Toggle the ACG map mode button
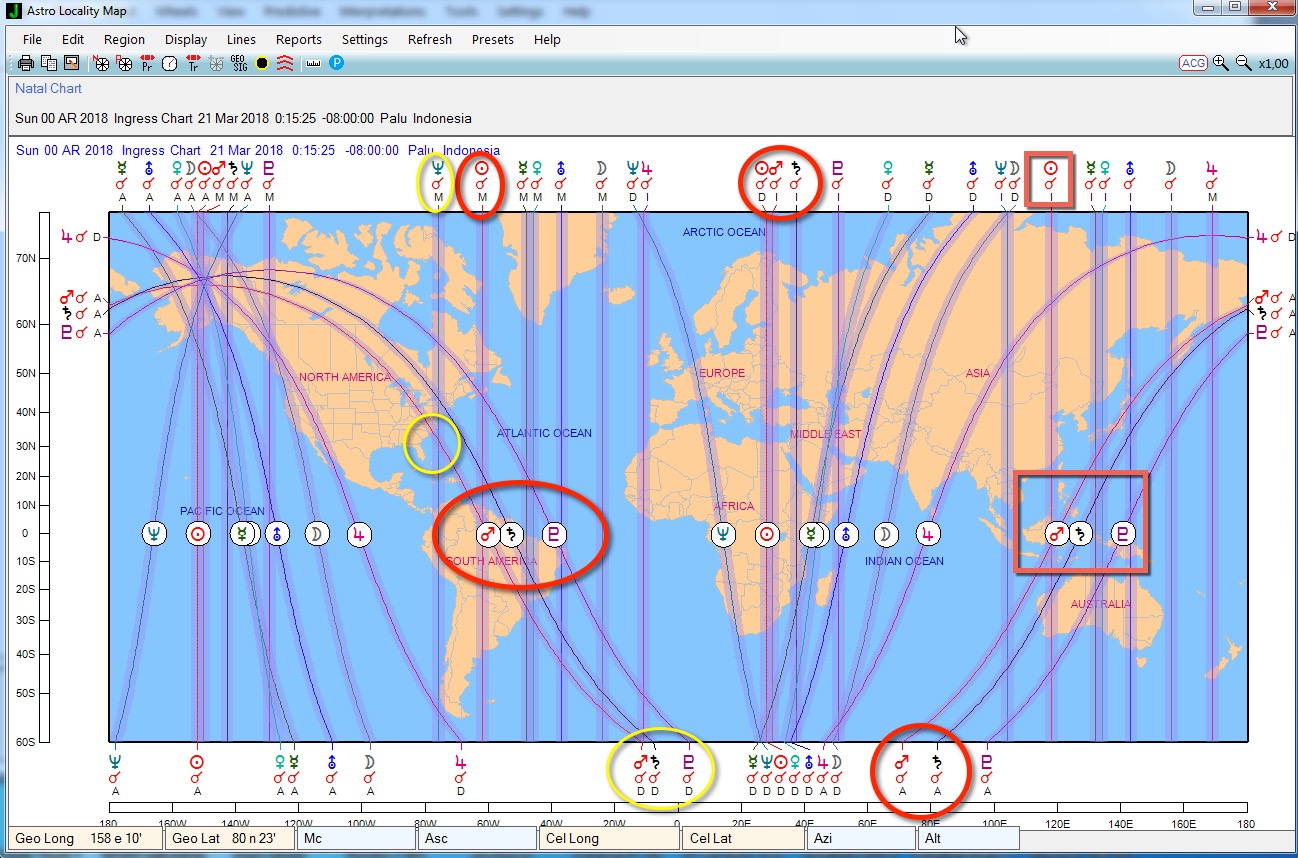 [x=1193, y=63]
